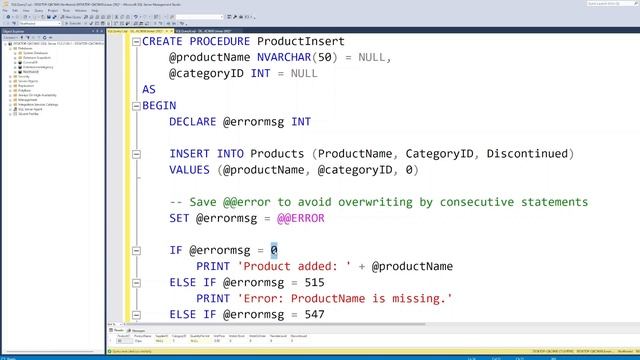Open the View menu
The height and width of the screenshot is (360, 640).
tap(26, 11)
